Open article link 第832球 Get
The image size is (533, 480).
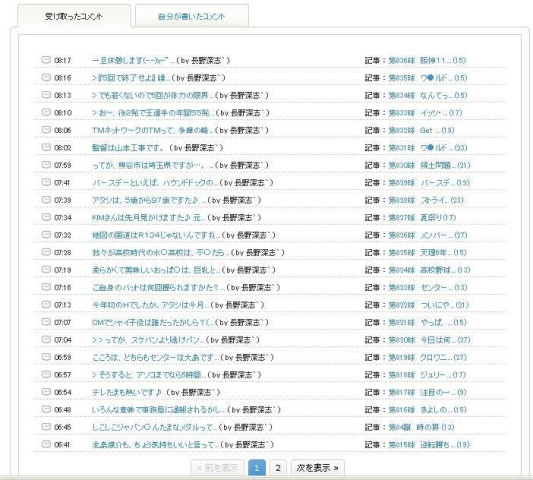421,130
